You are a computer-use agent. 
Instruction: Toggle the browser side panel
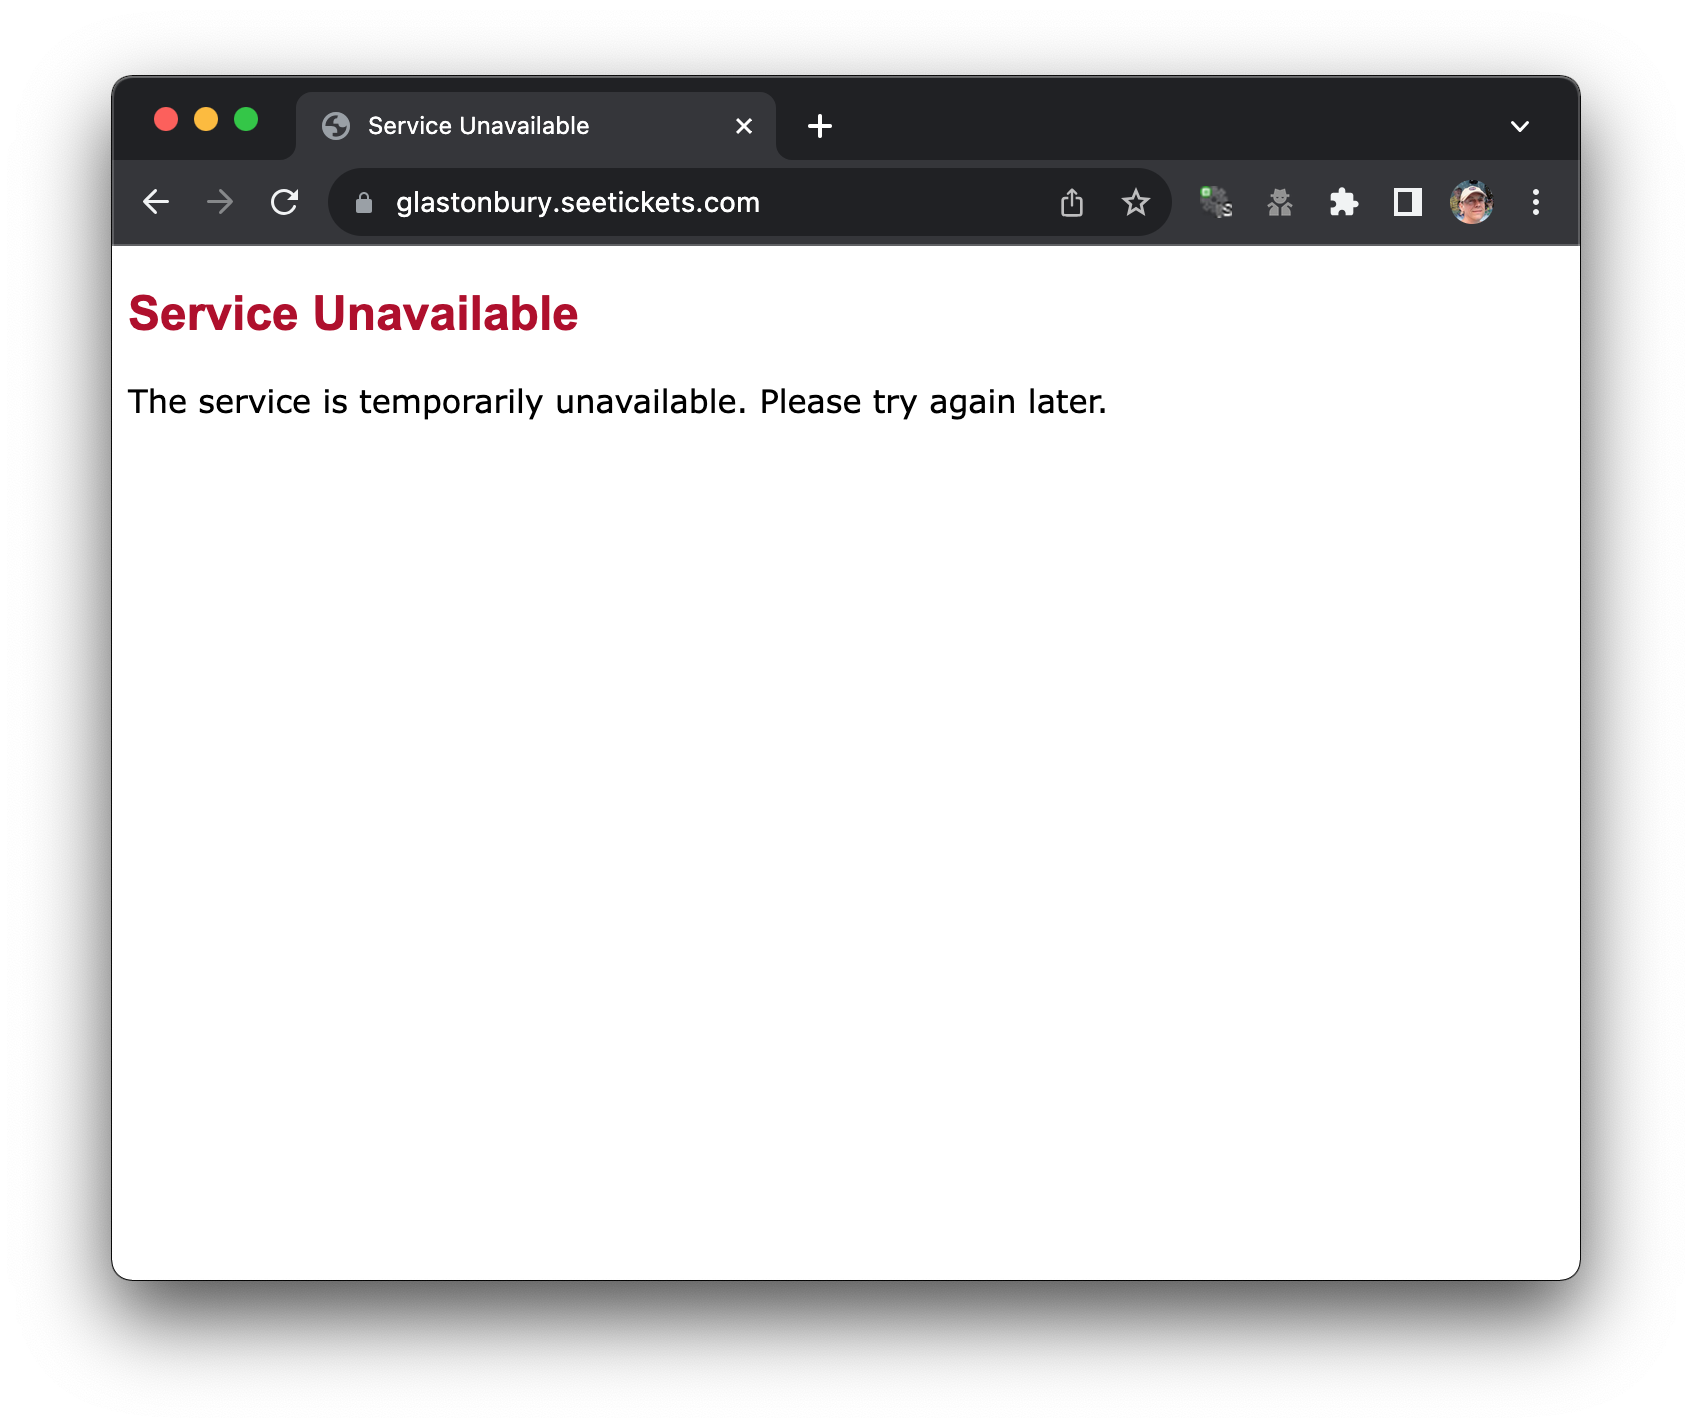coord(1408,203)
